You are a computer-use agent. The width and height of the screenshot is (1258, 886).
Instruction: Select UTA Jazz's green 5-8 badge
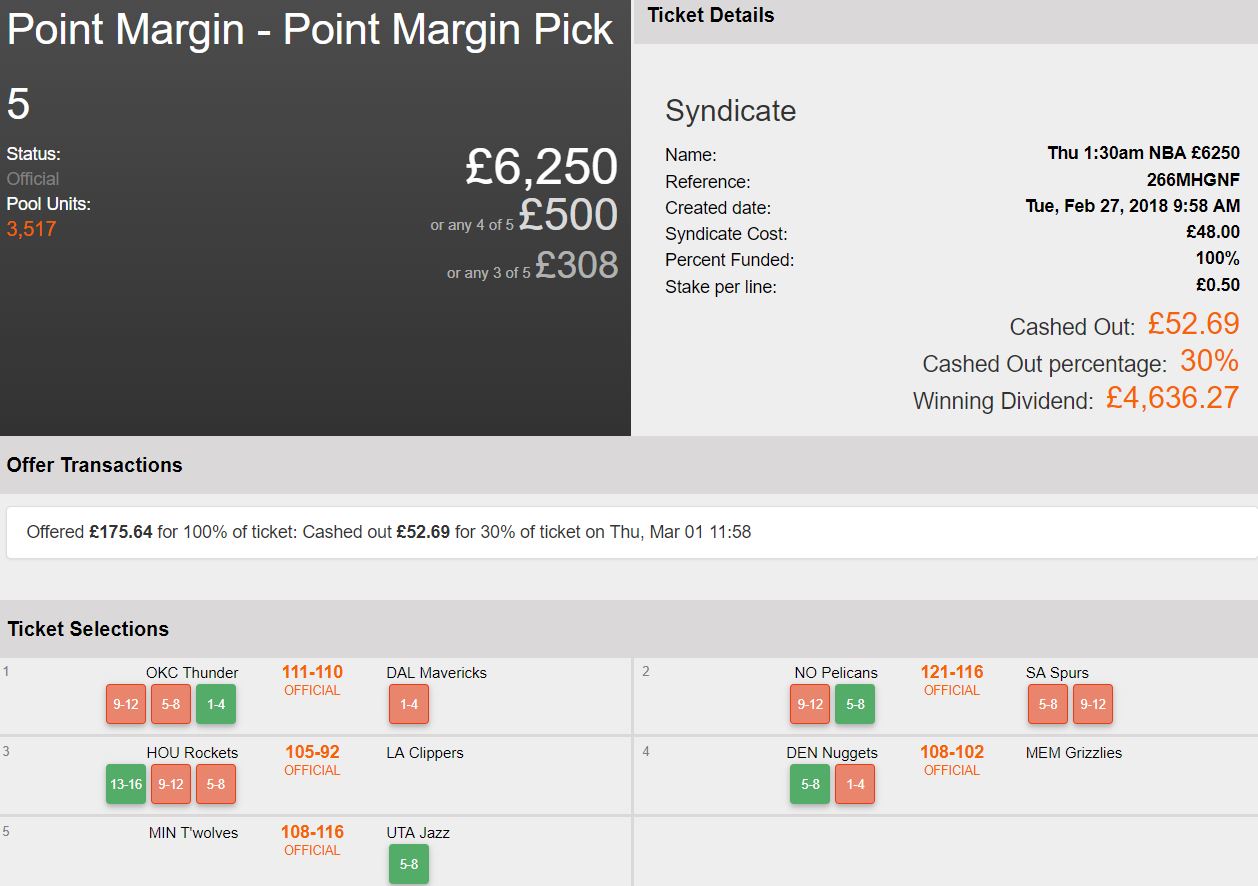pos(409,864)
